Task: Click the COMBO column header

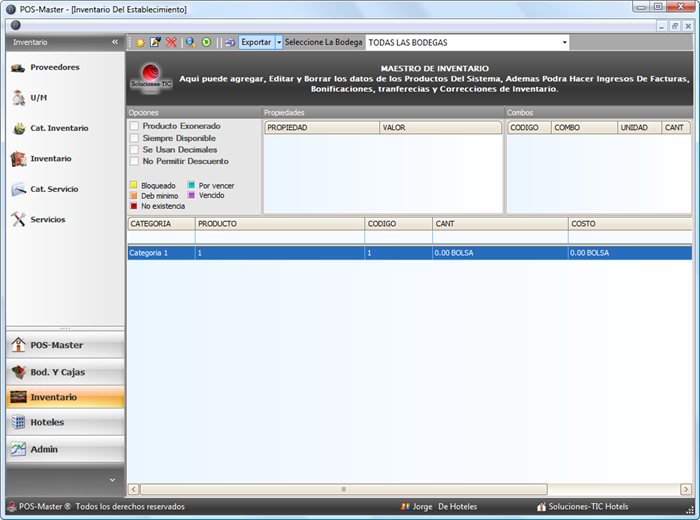Action: [x=584, y=128]
